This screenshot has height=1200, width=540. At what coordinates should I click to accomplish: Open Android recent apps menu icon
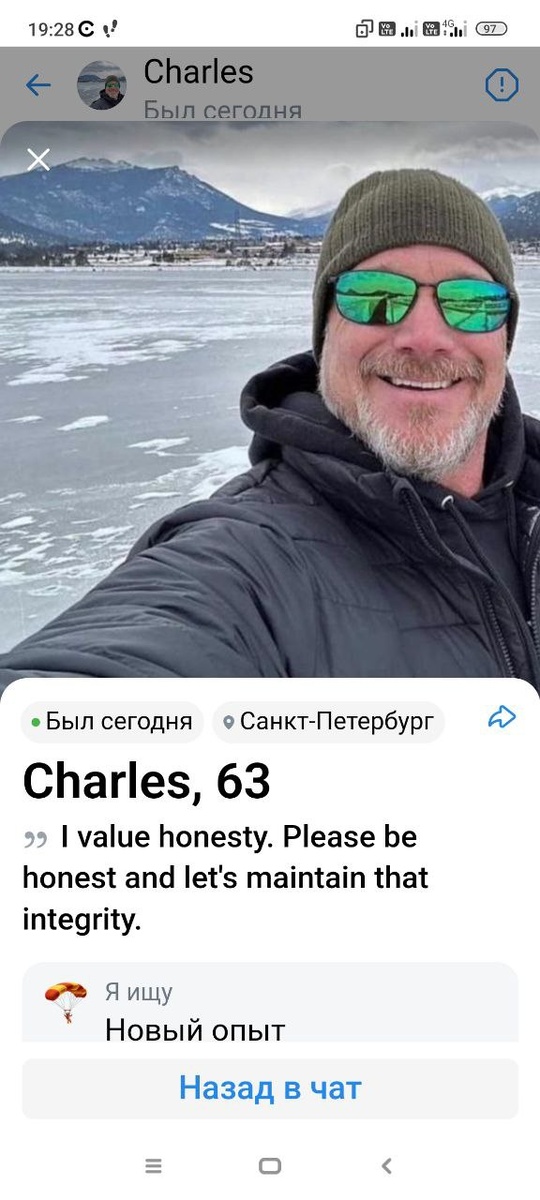click(153, 1165)
